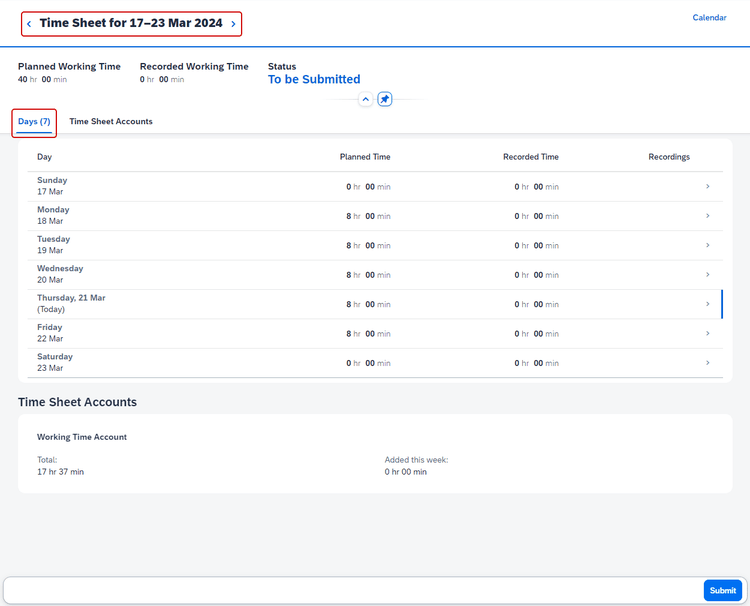Select the Thursday, 21 Mar (Today) label
This screenshot has width=750, height=606.
coord(71,303)
